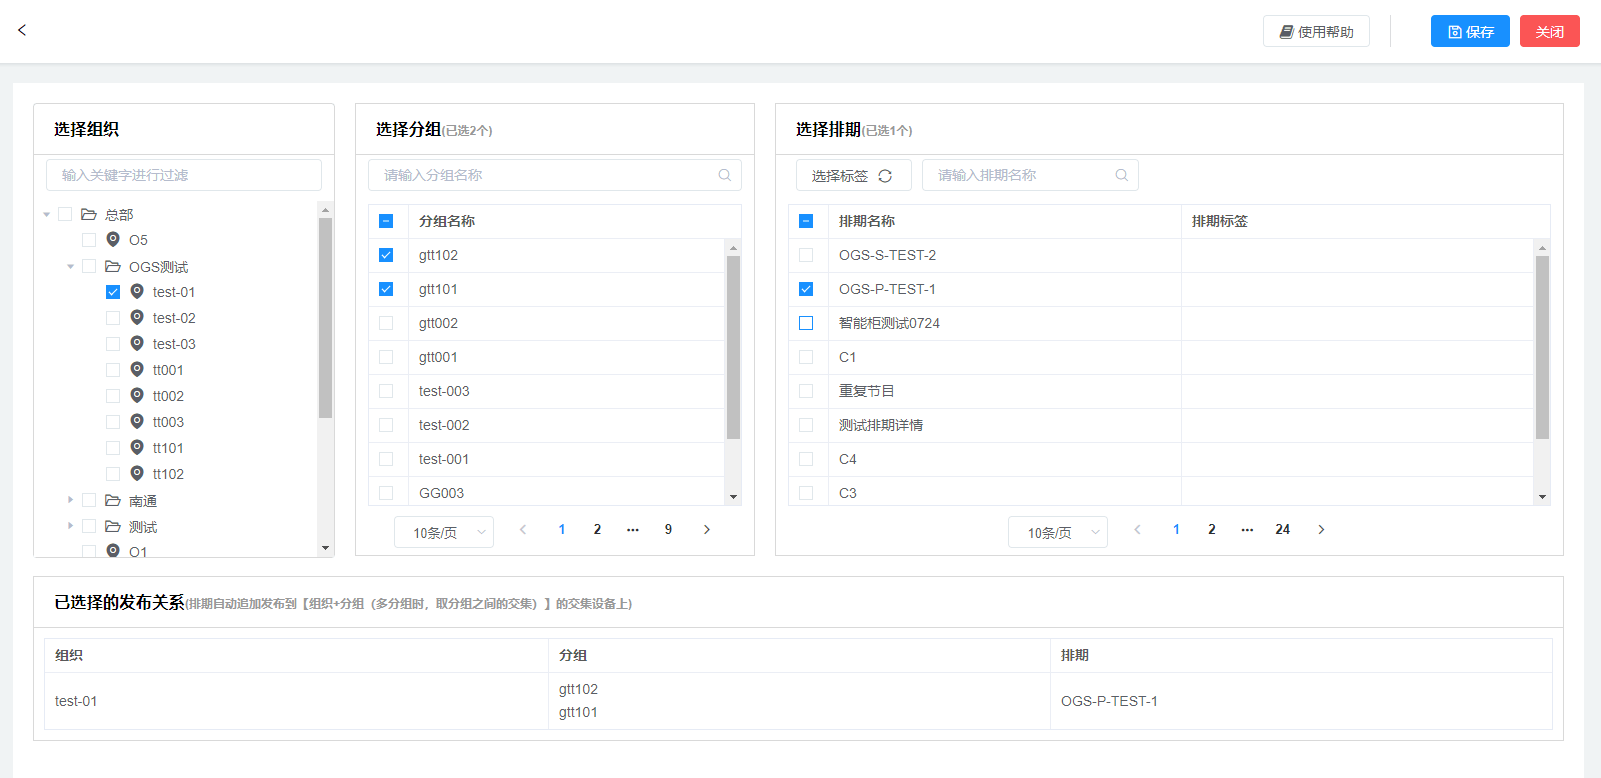Screen dimensions: 1601x778
Task: Collapse the OGS测试 tree node
Action: 70,266
